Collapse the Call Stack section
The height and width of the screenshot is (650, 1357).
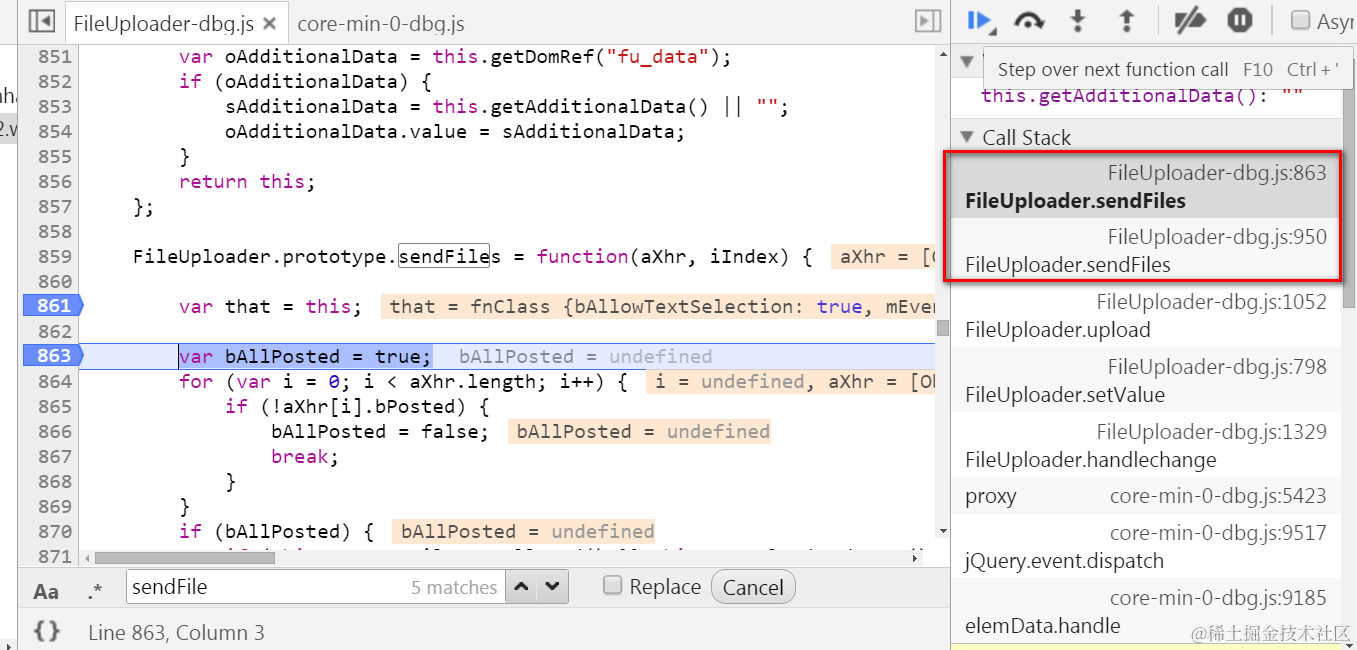coord(966,137)
